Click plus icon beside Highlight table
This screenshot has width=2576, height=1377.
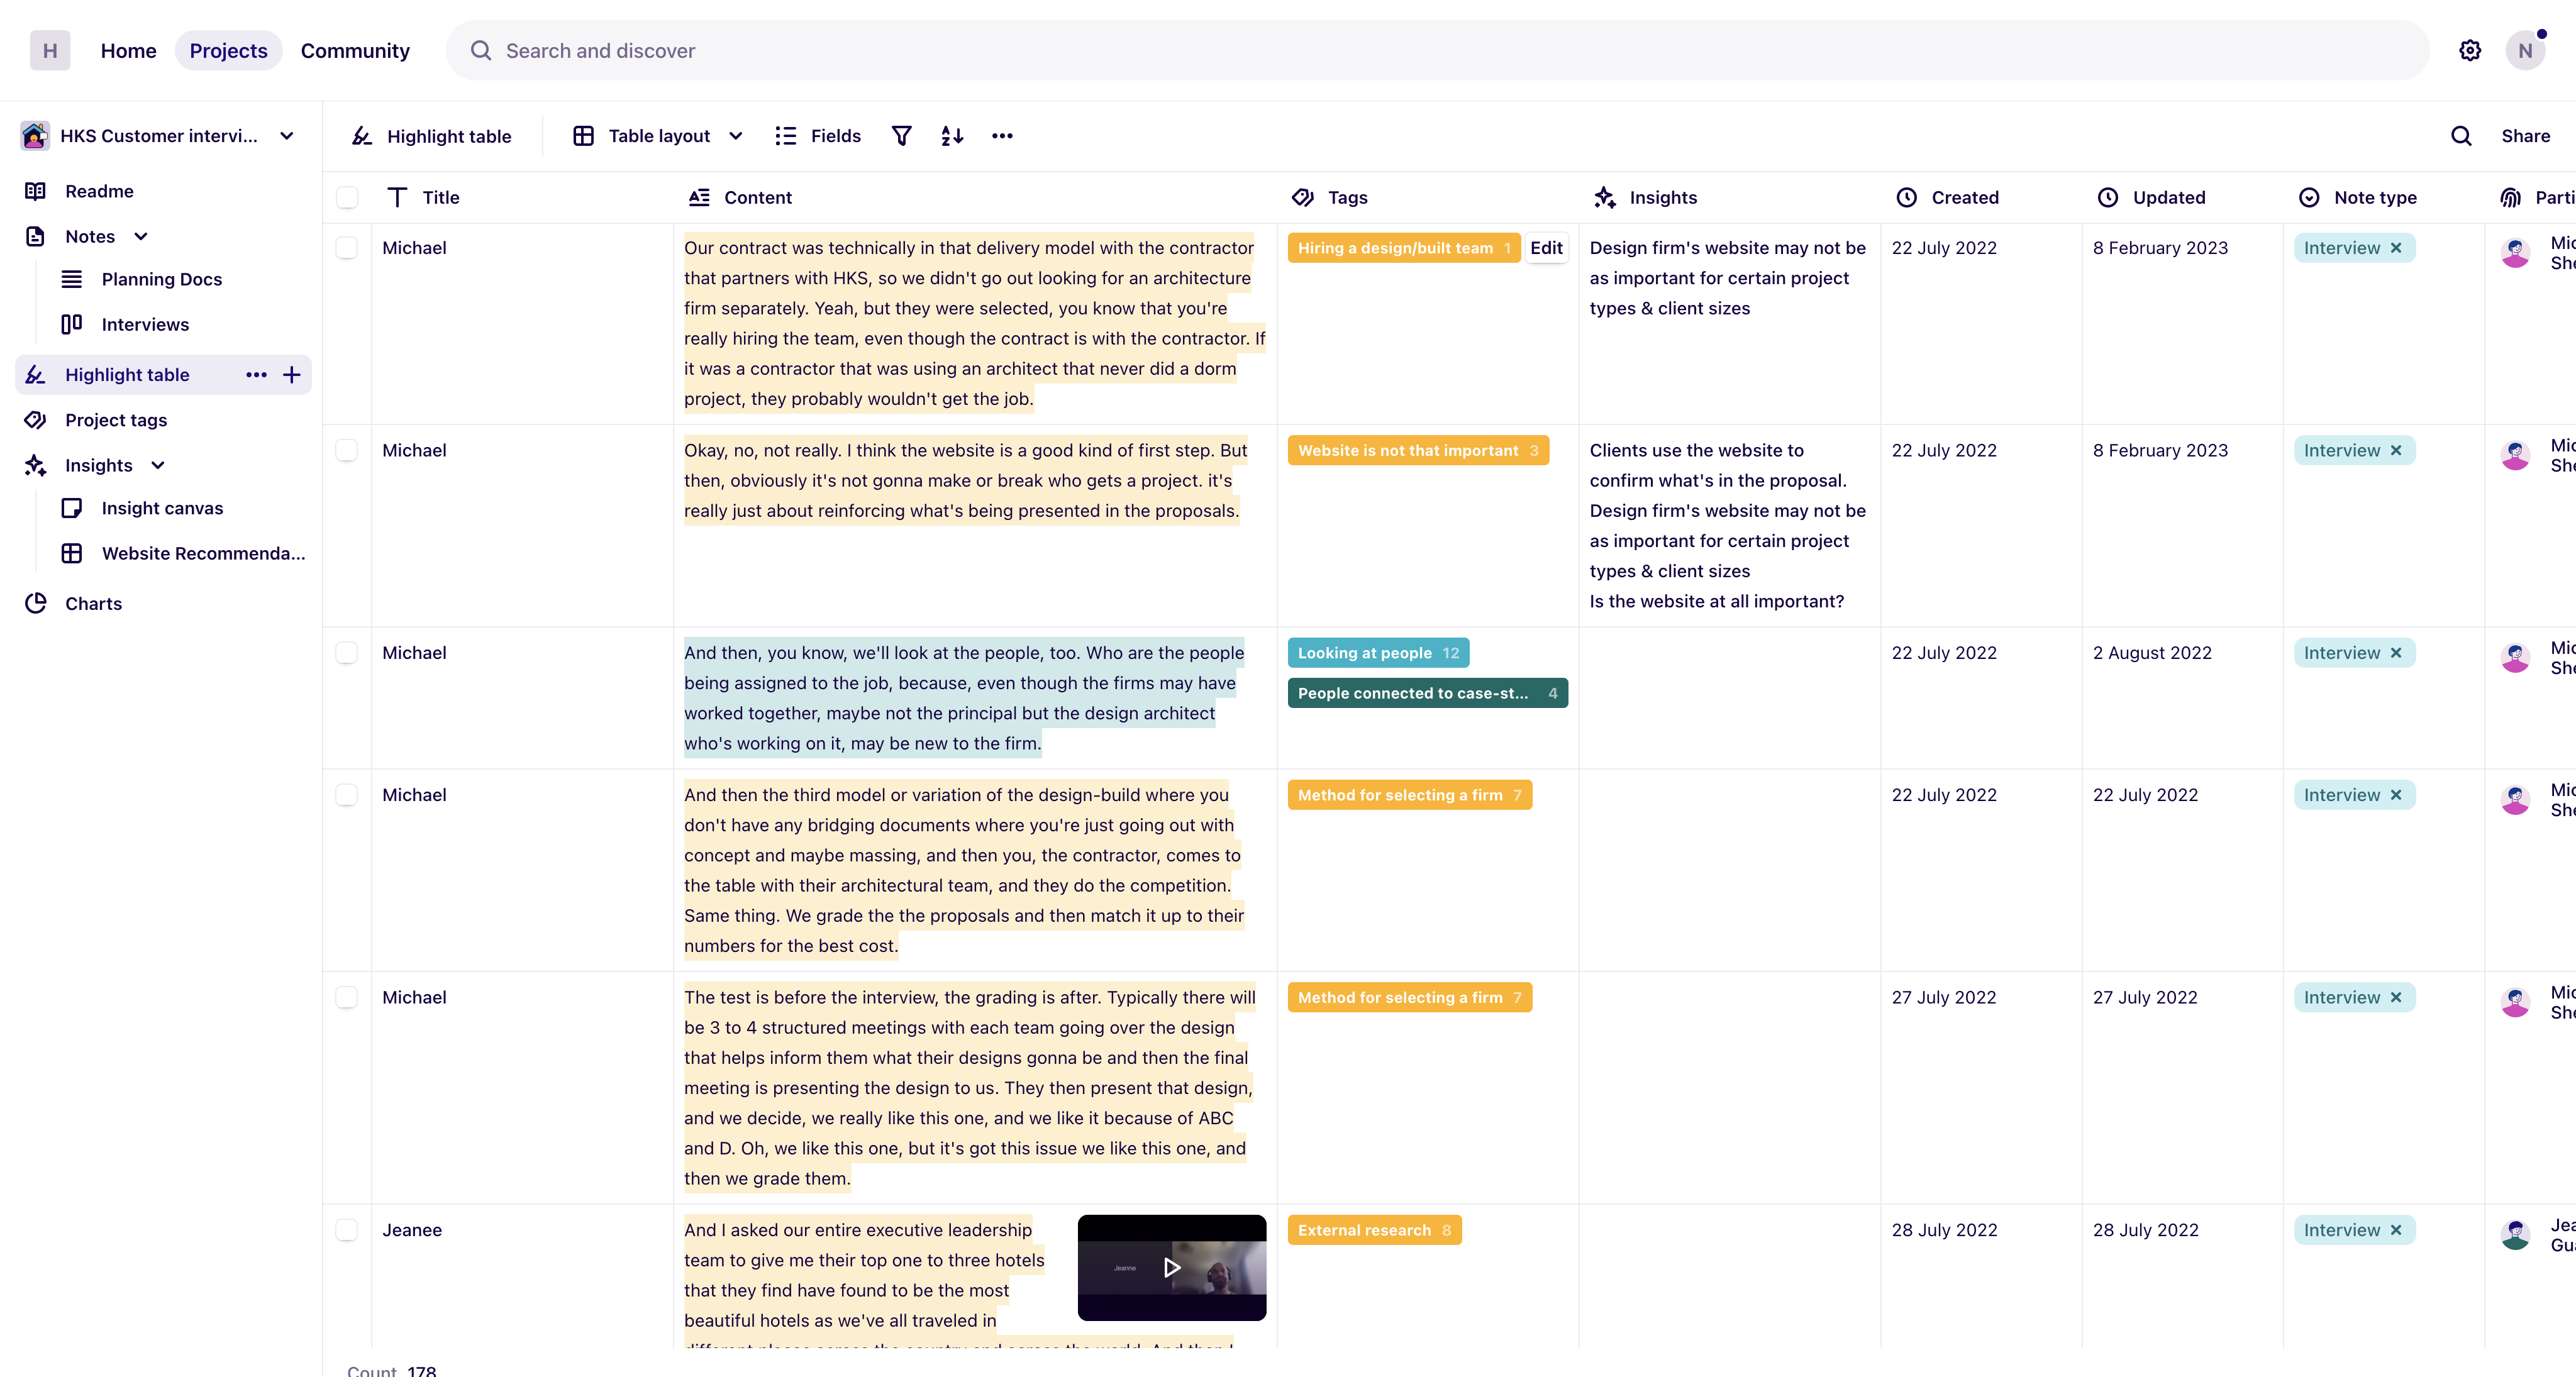point(292,375)
